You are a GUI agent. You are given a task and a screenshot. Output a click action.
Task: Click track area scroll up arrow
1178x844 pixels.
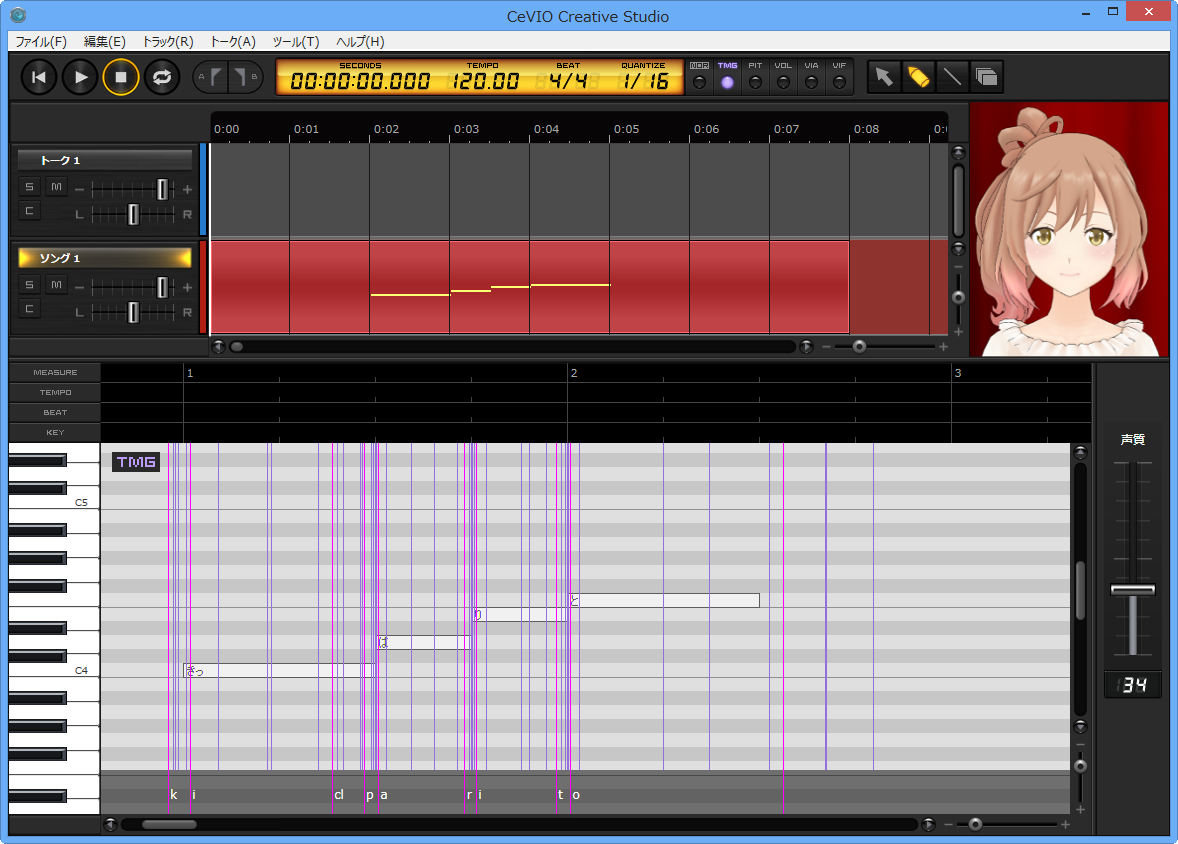(958, 153)
